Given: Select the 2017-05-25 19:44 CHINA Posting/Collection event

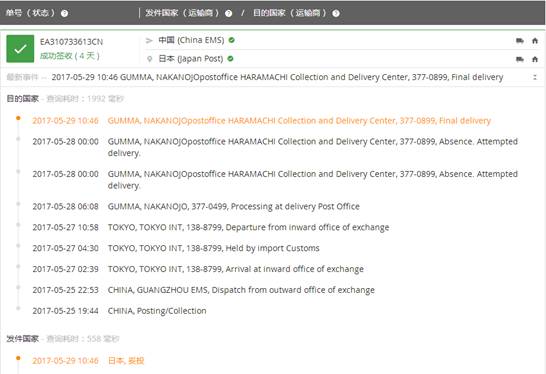Looking at the screenshot, I should [119, 311].
